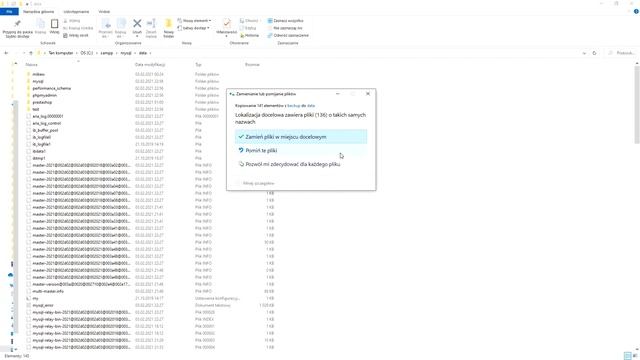The height and width of the screenshot is (360, 640).
Task: Click Odwróć zaznaczenie
Action: 288,36
